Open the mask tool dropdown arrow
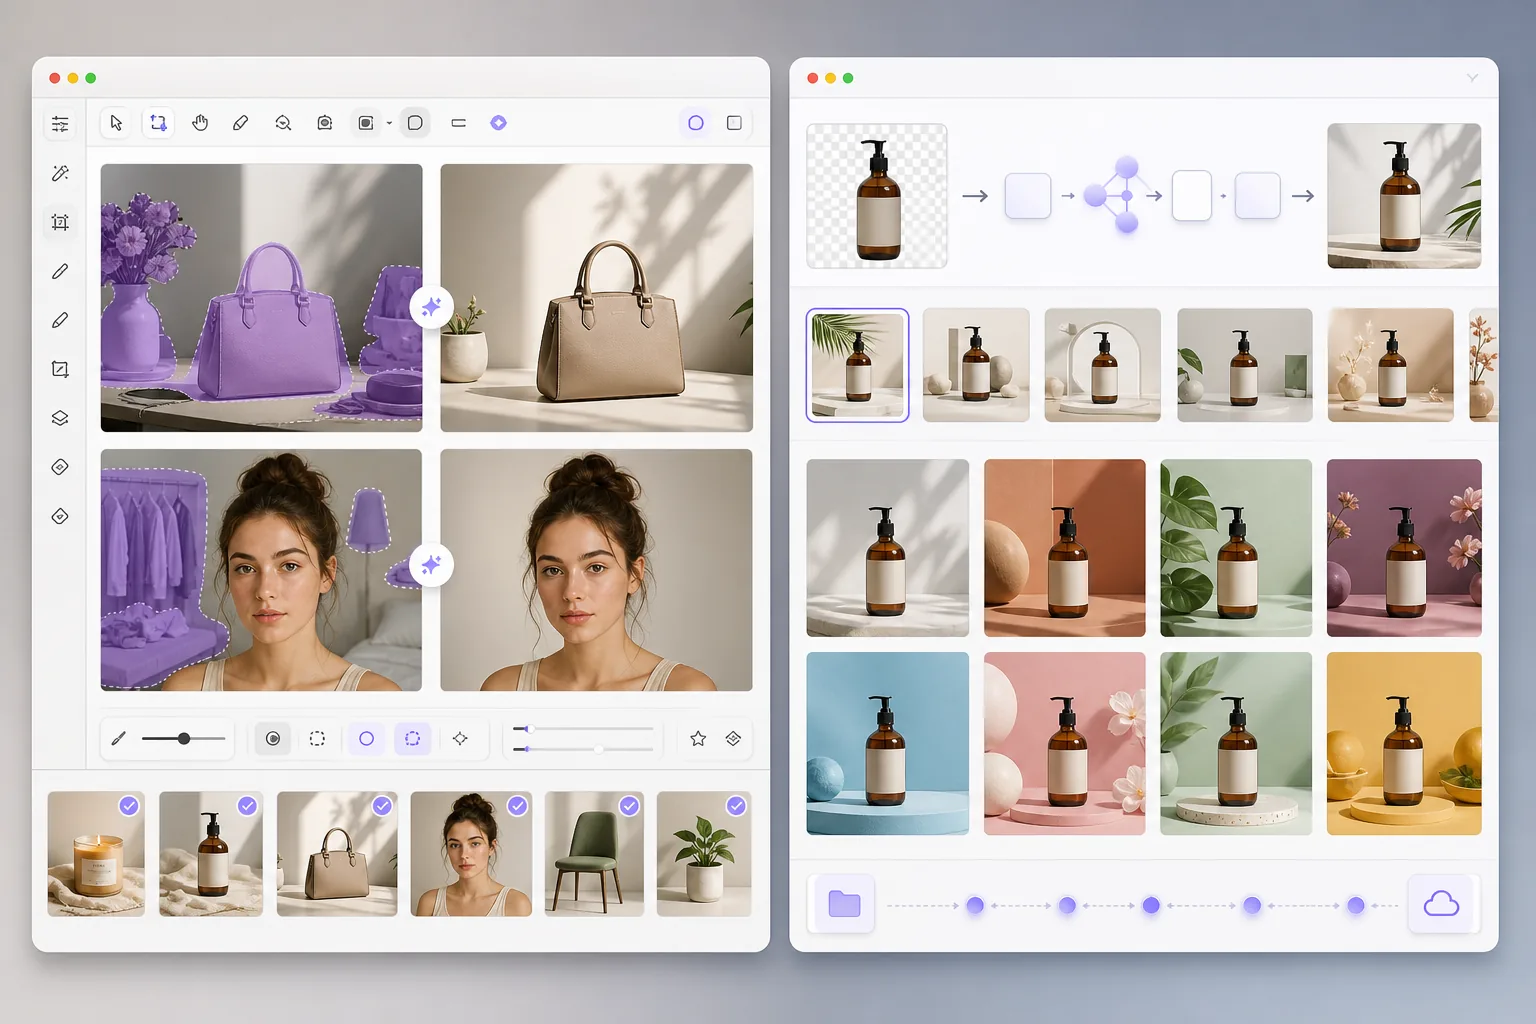This screenshot has width=1536, height=1024. pos(389,124)
